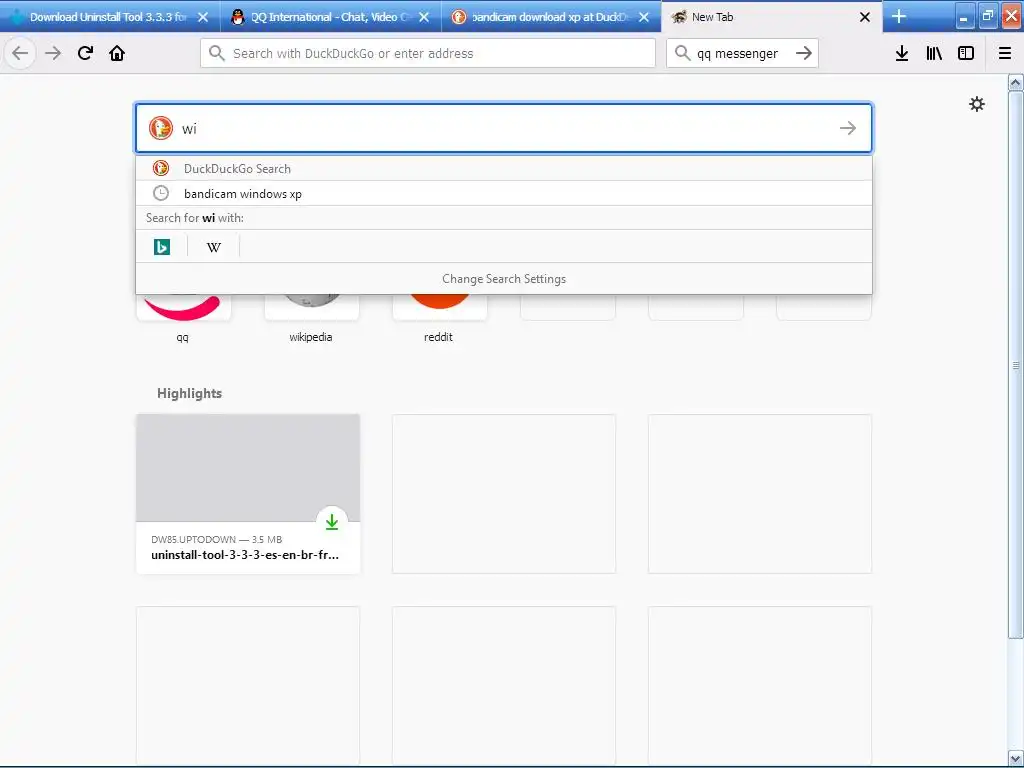
Task: Open a new tab with plus button
Action: tap(899, 16)
